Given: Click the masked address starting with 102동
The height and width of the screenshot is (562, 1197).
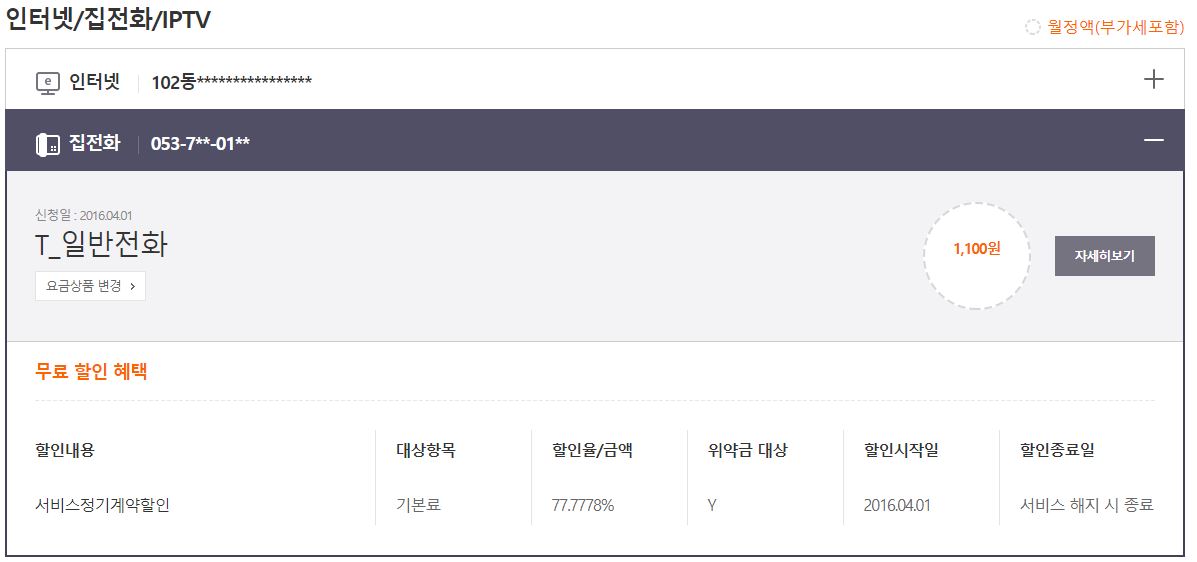Looking at the screenshot, I should tap(231, 82).
